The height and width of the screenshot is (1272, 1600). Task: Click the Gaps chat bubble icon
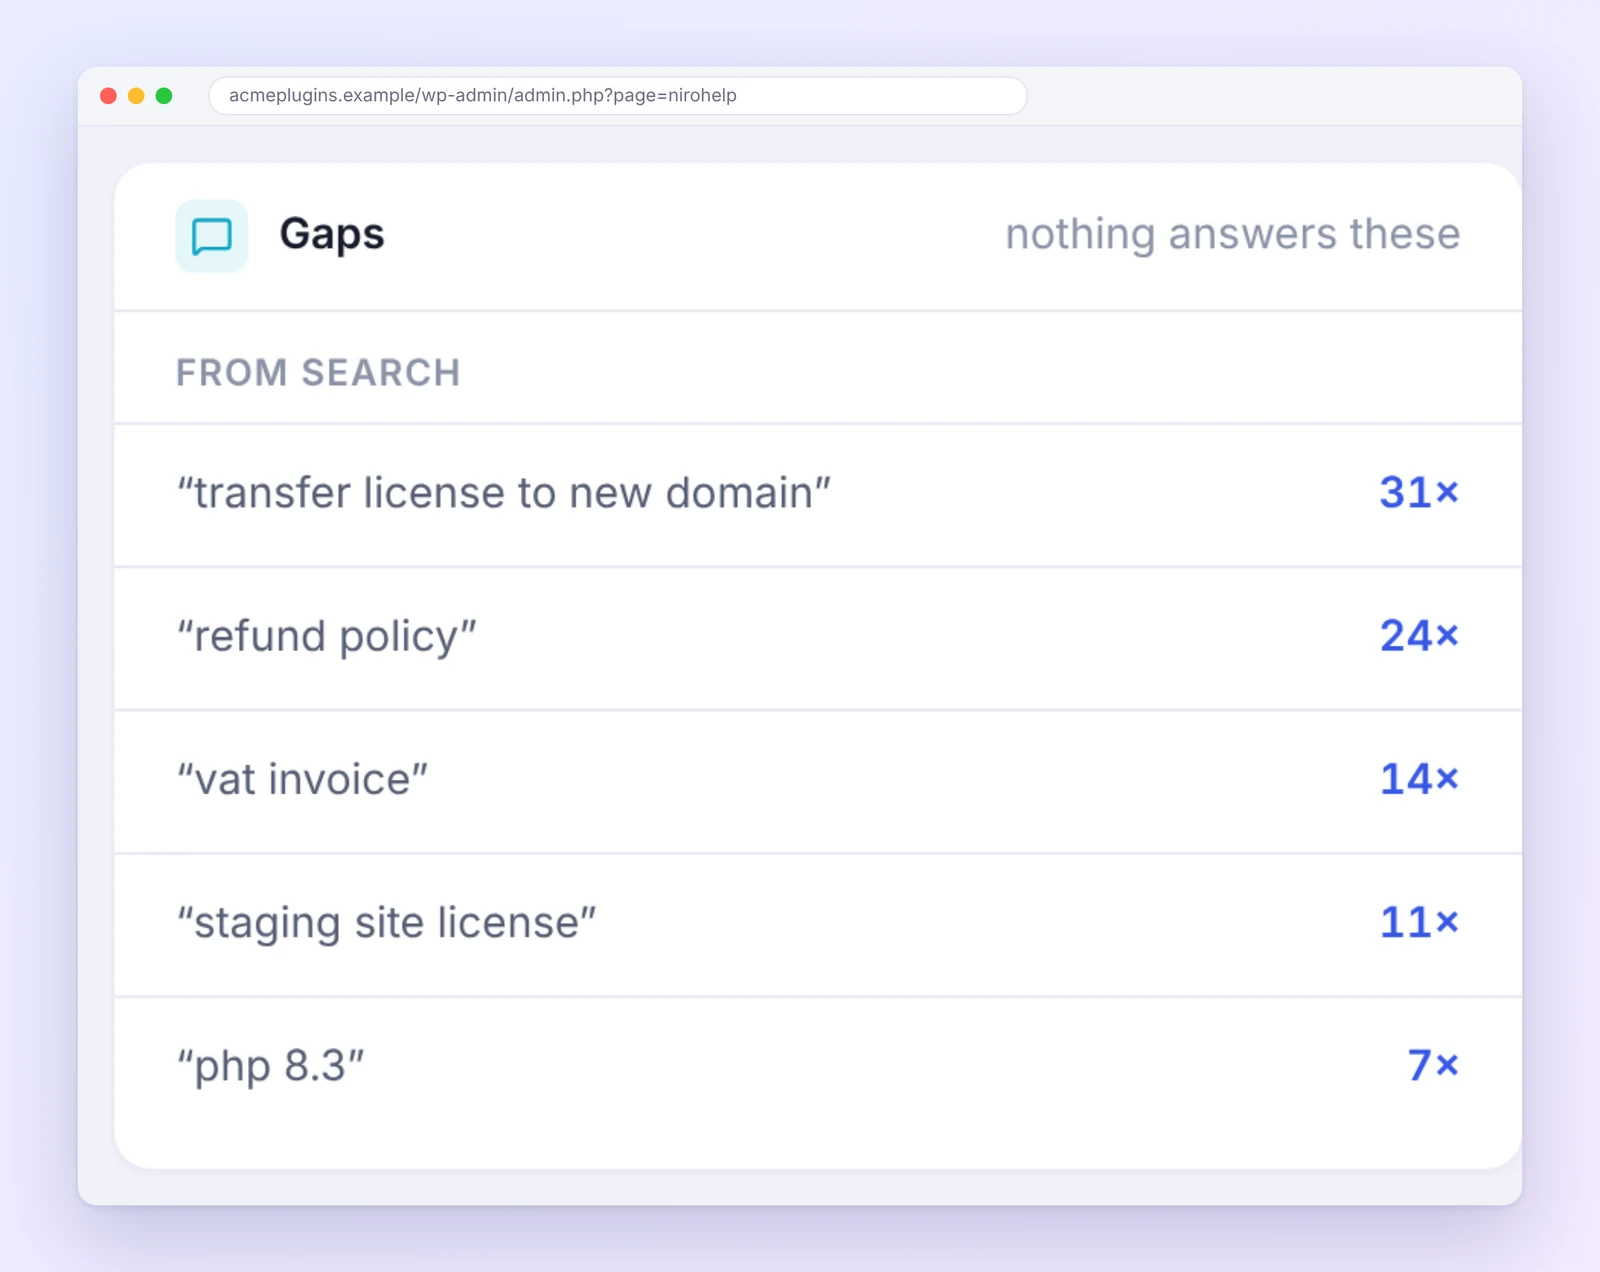(211, 236)
